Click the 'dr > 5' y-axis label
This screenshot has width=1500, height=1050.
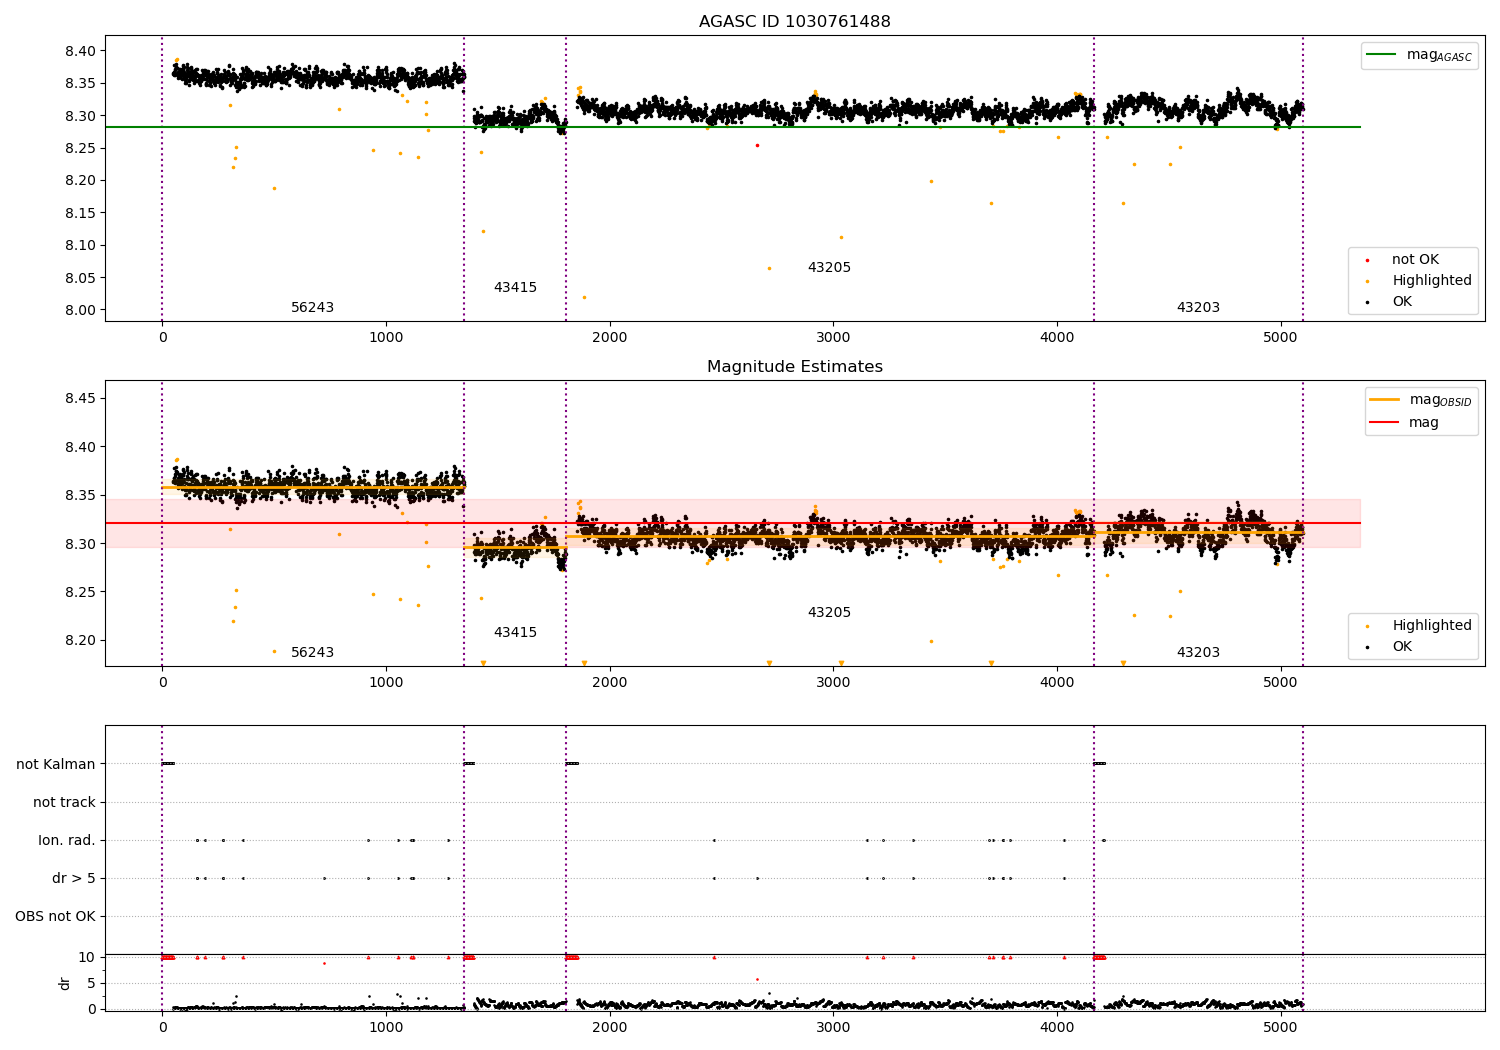pyautogui.click(x=74, y=879)
